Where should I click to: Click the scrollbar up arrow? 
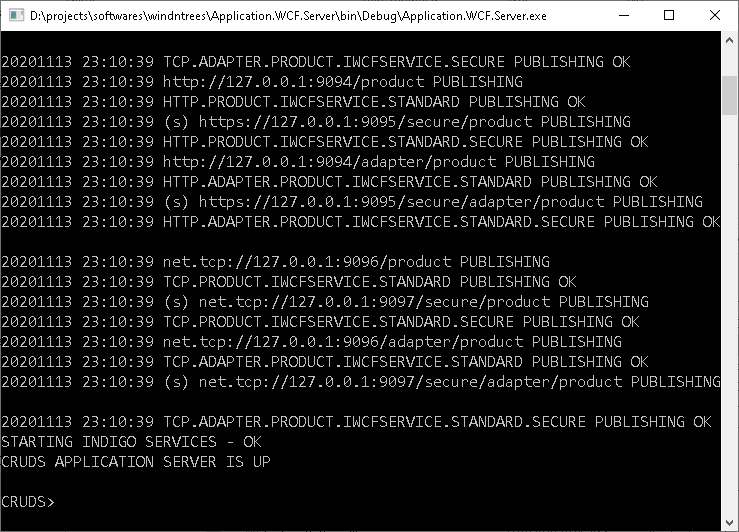pos(729,41)
